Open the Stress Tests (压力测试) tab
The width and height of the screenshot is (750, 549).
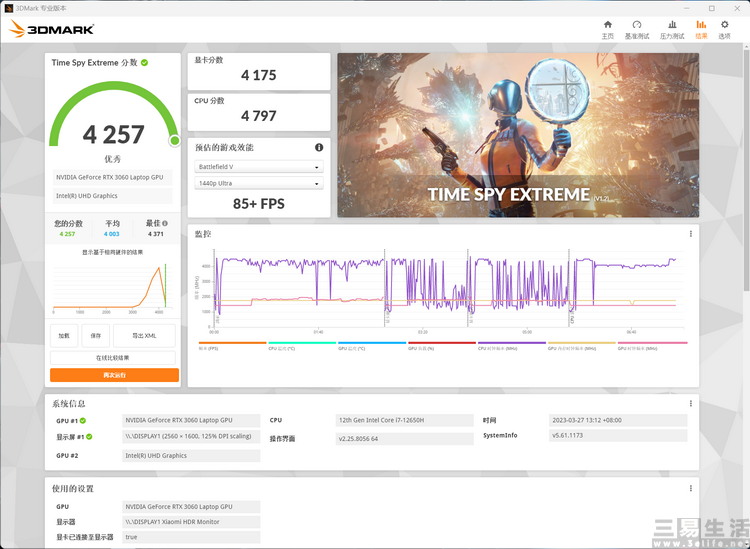tap(672, 30)
